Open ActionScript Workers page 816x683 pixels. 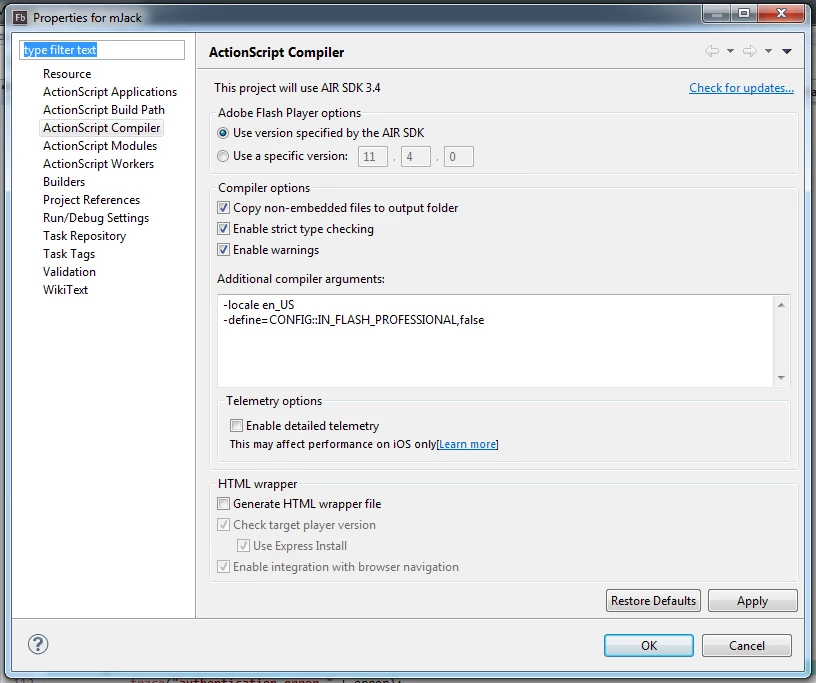point(98,164)
